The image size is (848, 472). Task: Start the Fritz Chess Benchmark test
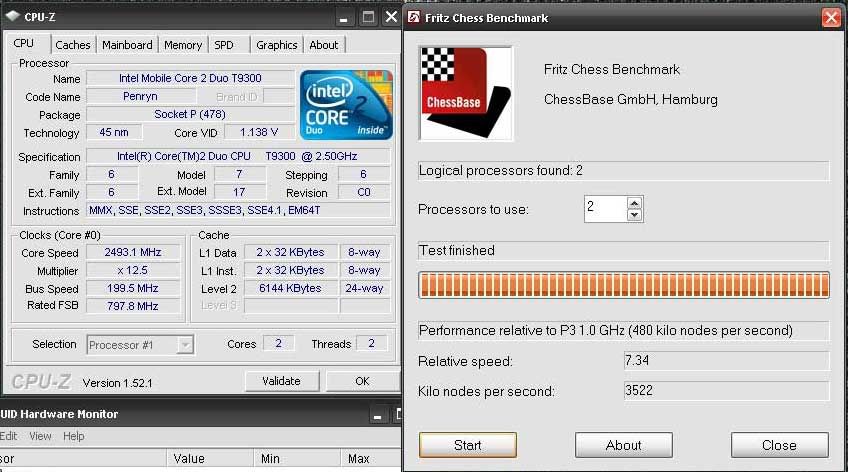coord(467,445)
